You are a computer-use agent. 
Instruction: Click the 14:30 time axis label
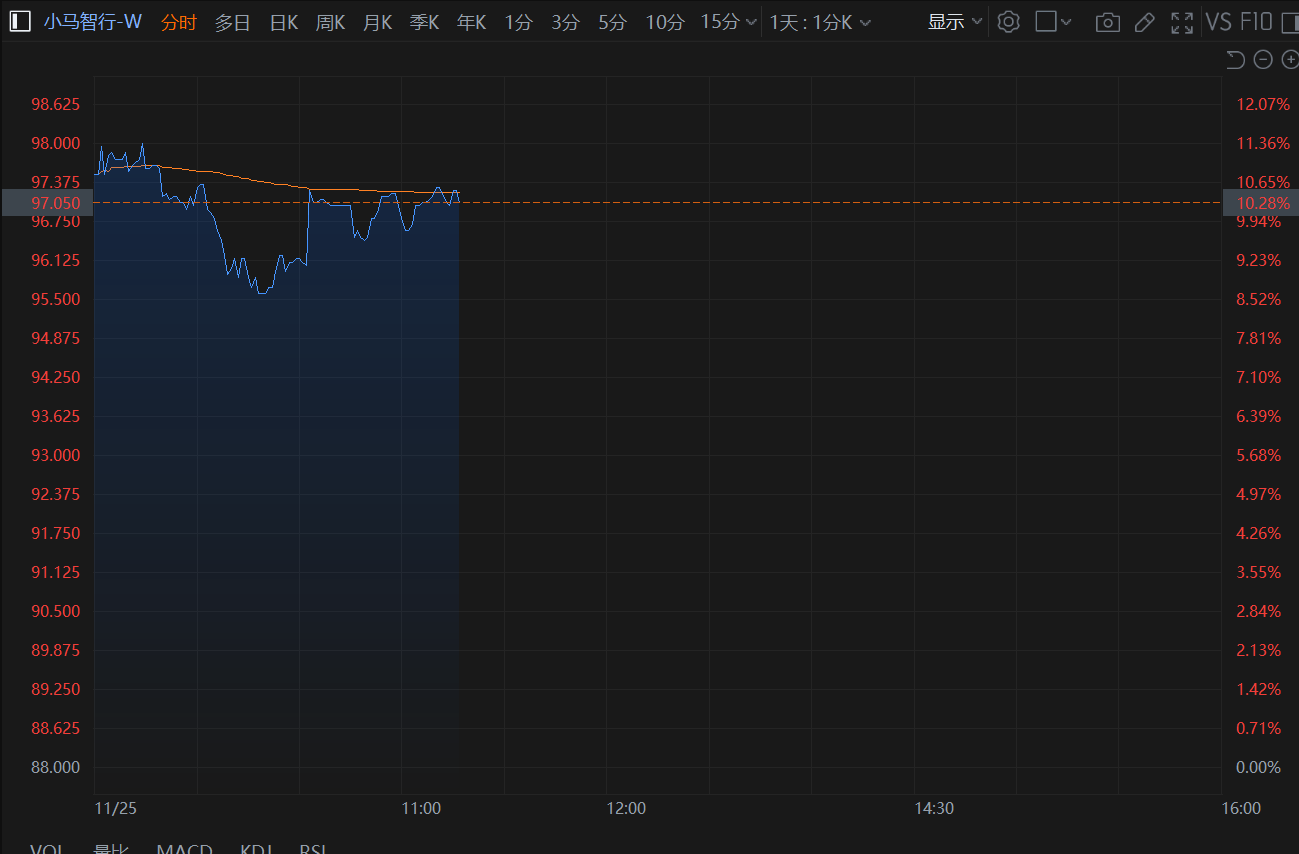point(934,808)
